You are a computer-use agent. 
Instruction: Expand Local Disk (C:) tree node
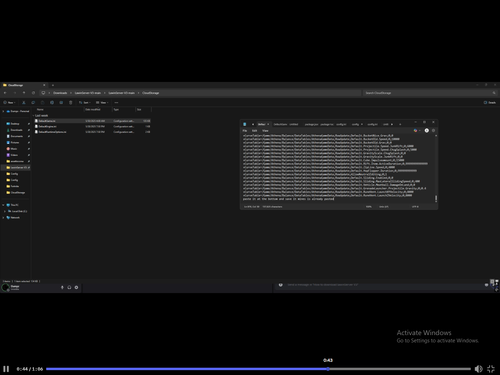click(5, 211)
